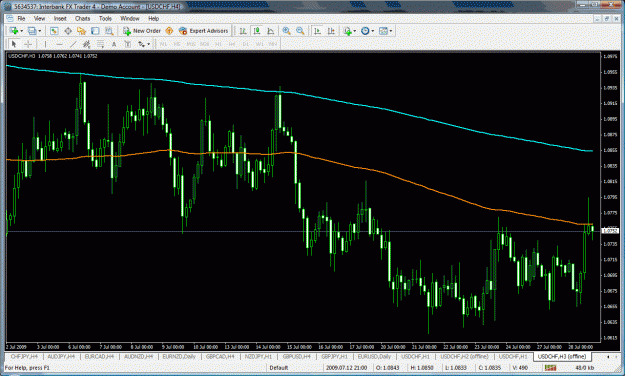
Task: Open MetaEditor yellow diamond icon
Action: point(169,31)
